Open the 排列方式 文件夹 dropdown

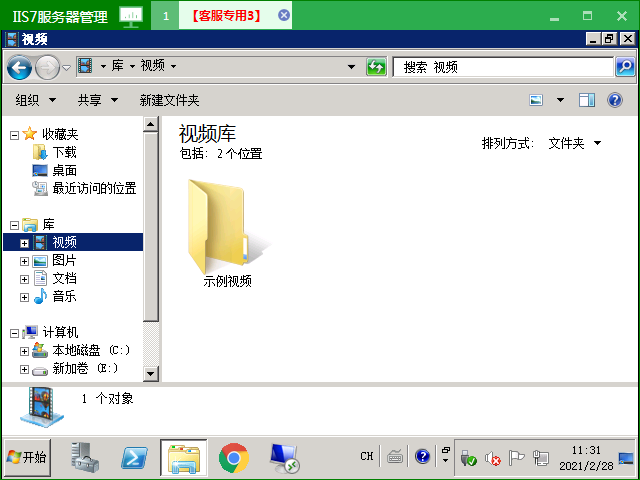575,143
